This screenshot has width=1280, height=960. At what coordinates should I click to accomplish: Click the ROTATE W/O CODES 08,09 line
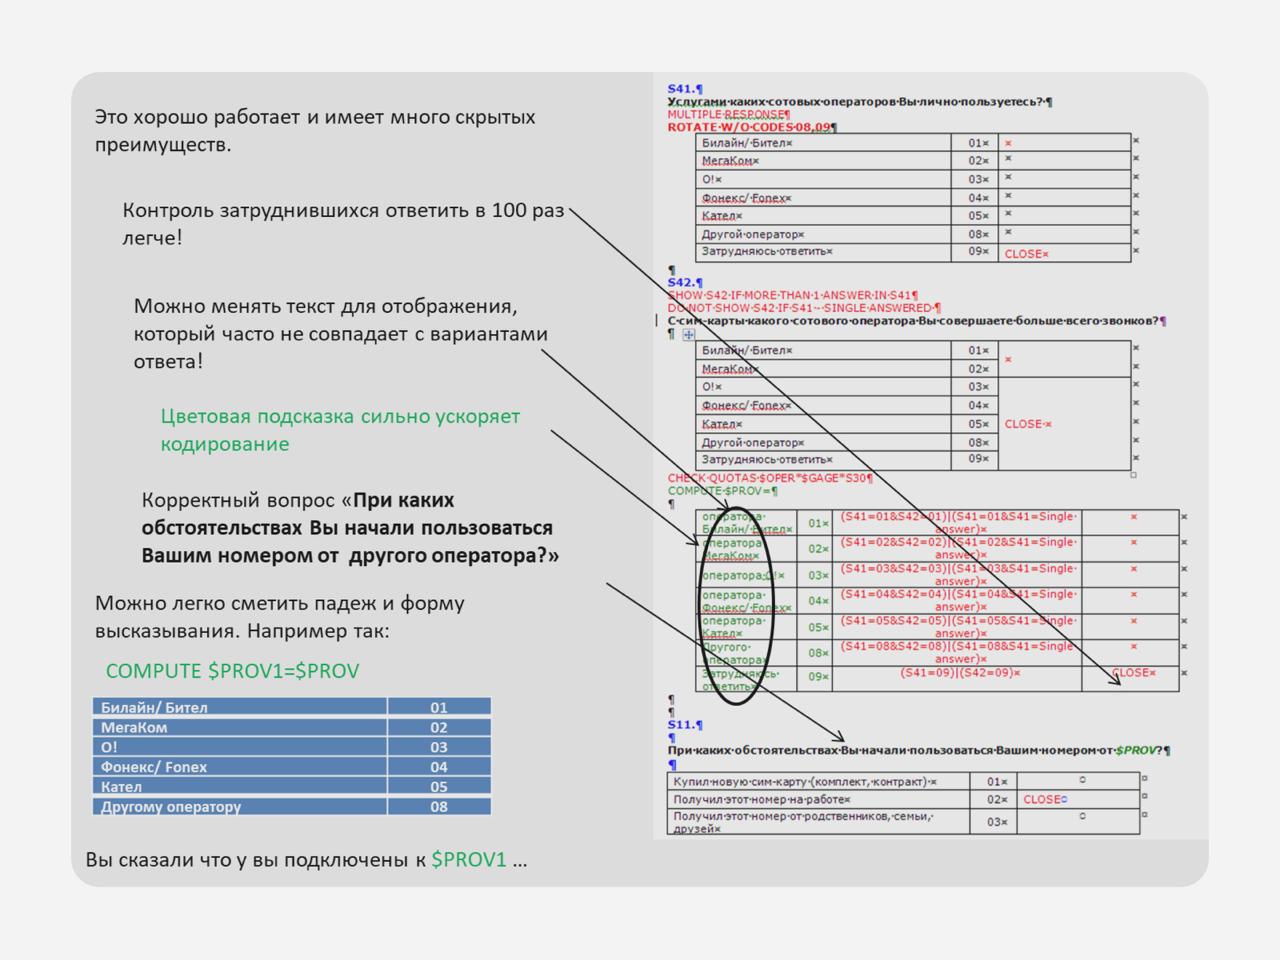pos(752,127)
